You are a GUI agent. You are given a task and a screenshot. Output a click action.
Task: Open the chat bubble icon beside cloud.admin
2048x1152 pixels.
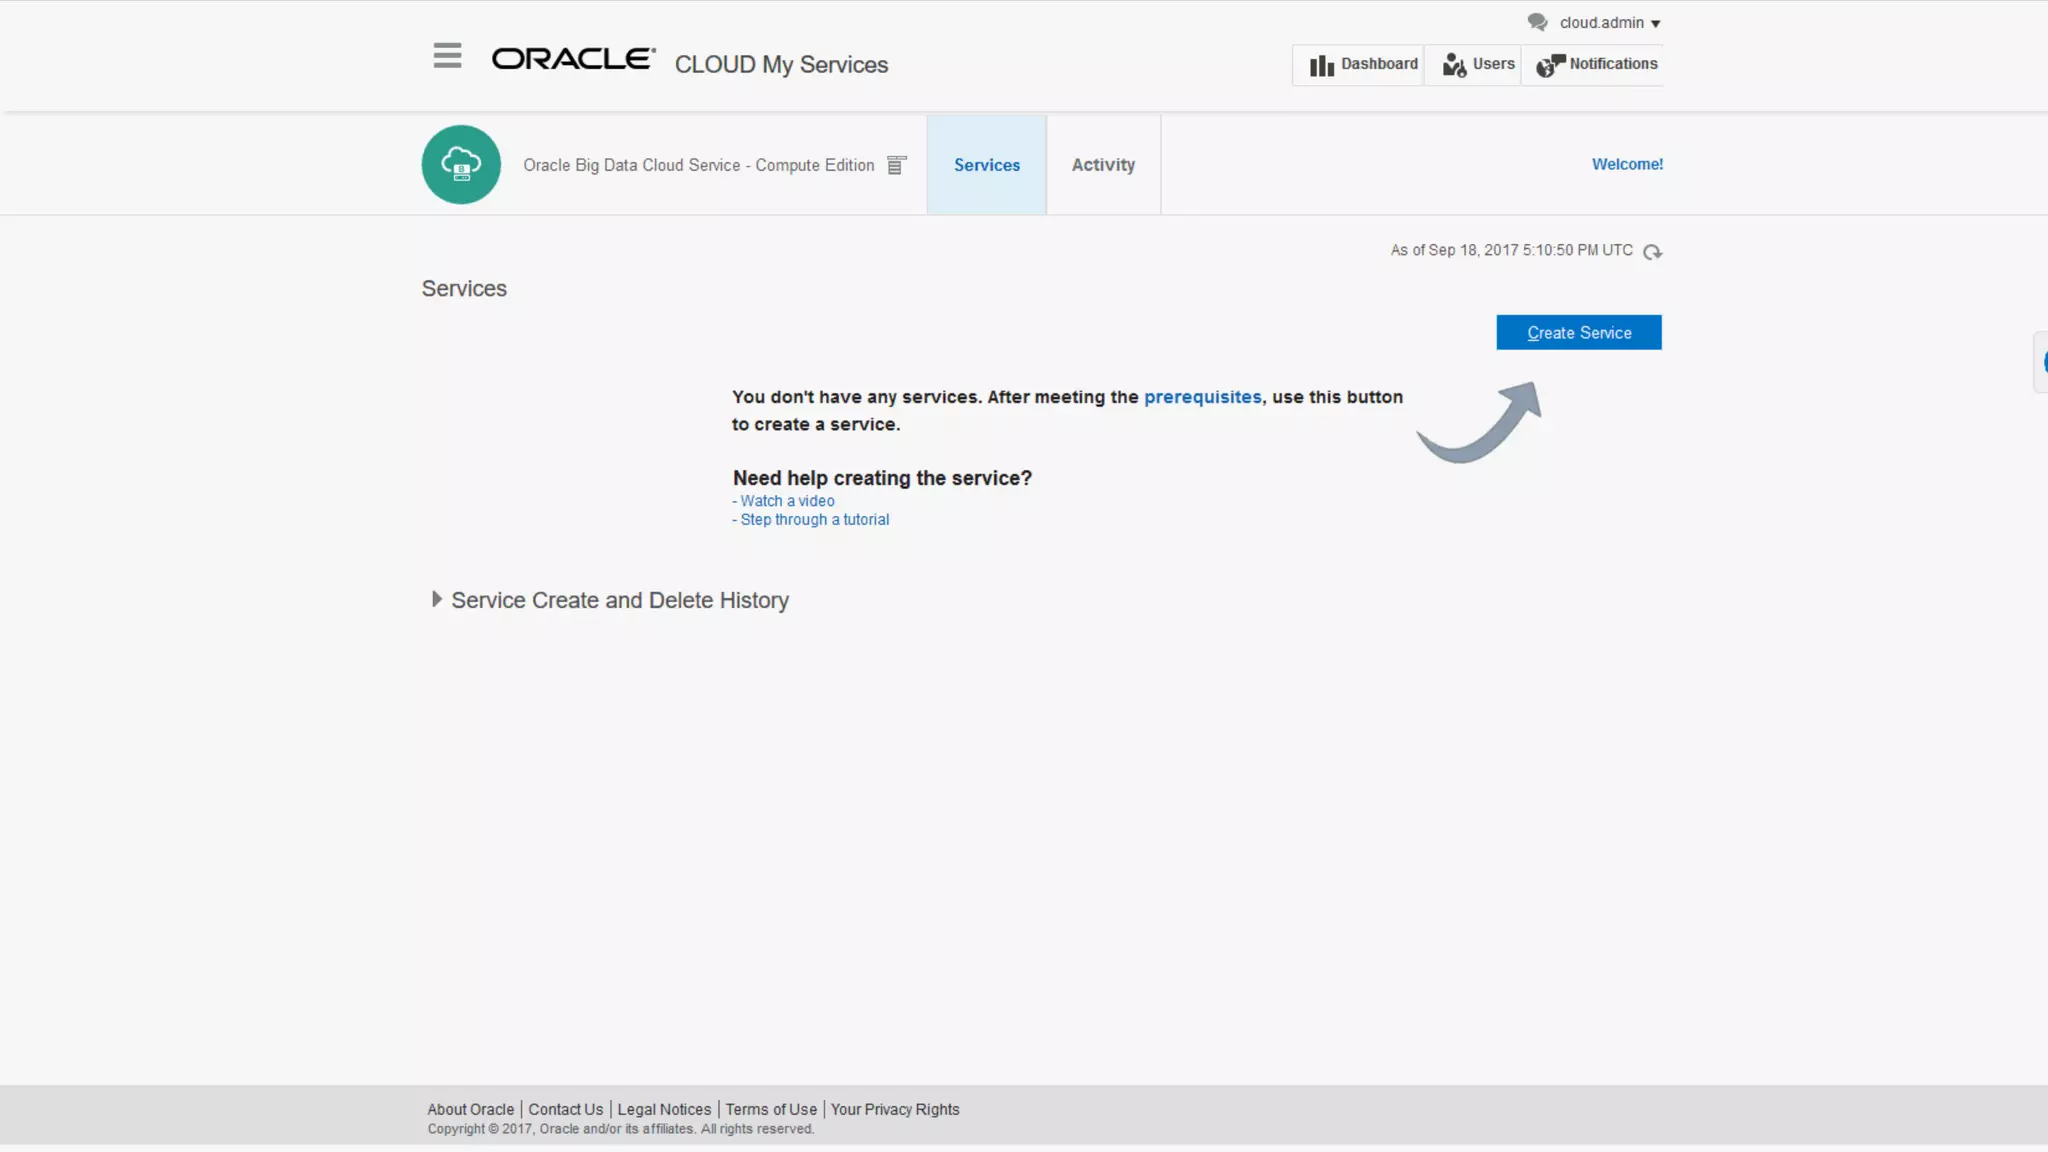1537,22
